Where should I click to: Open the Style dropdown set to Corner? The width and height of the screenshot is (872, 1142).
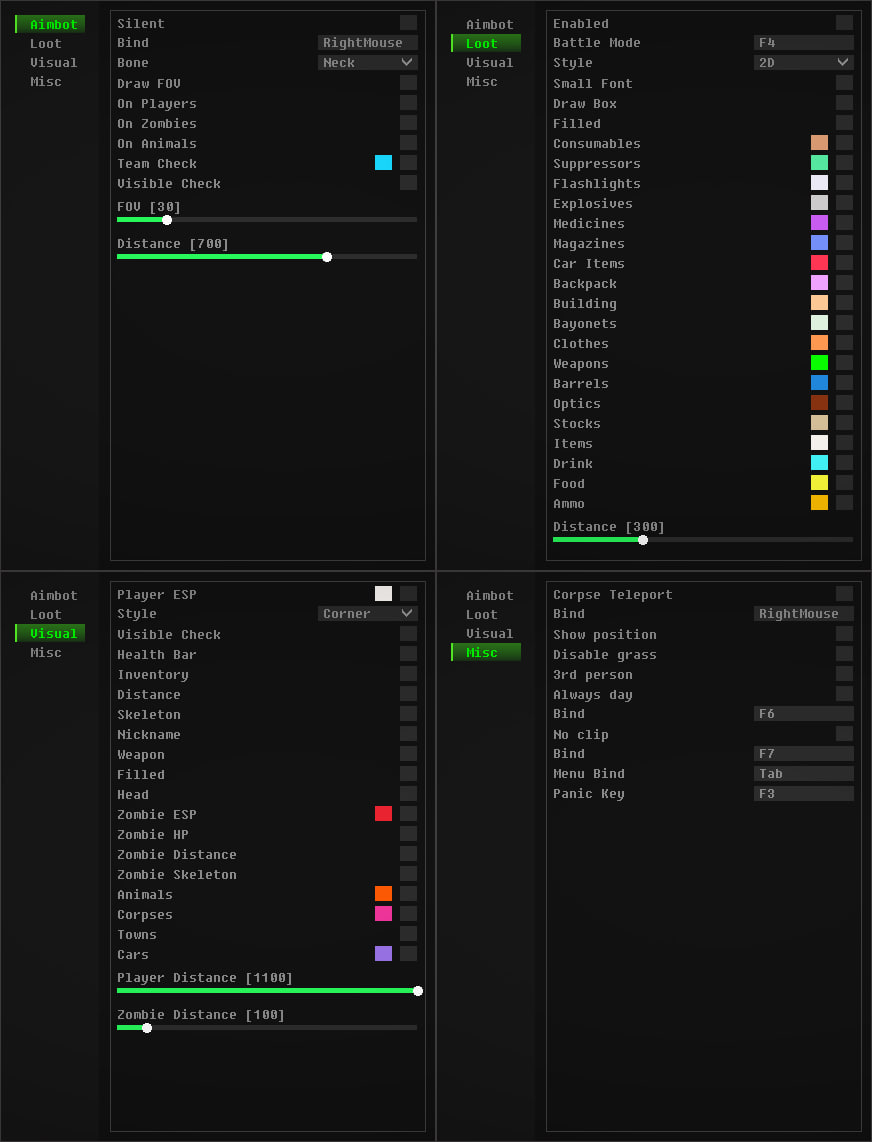click(x=367, y=613)
